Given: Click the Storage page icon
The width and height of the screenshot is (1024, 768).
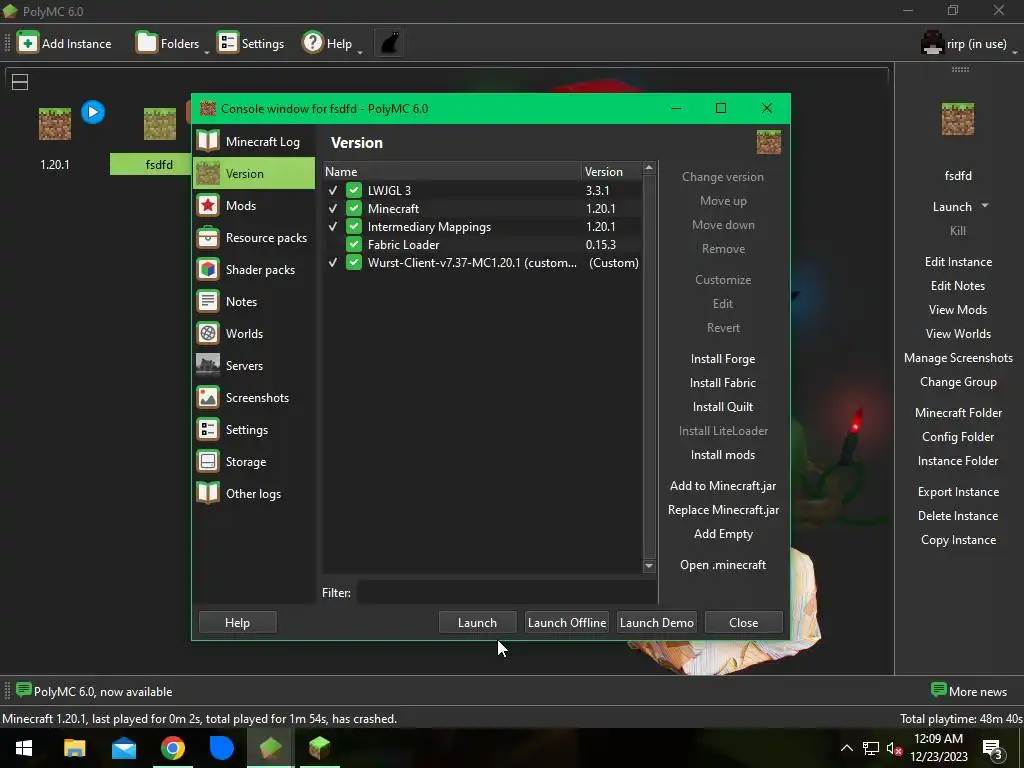Looking at the screenshot, I should (x=208, y=462).
